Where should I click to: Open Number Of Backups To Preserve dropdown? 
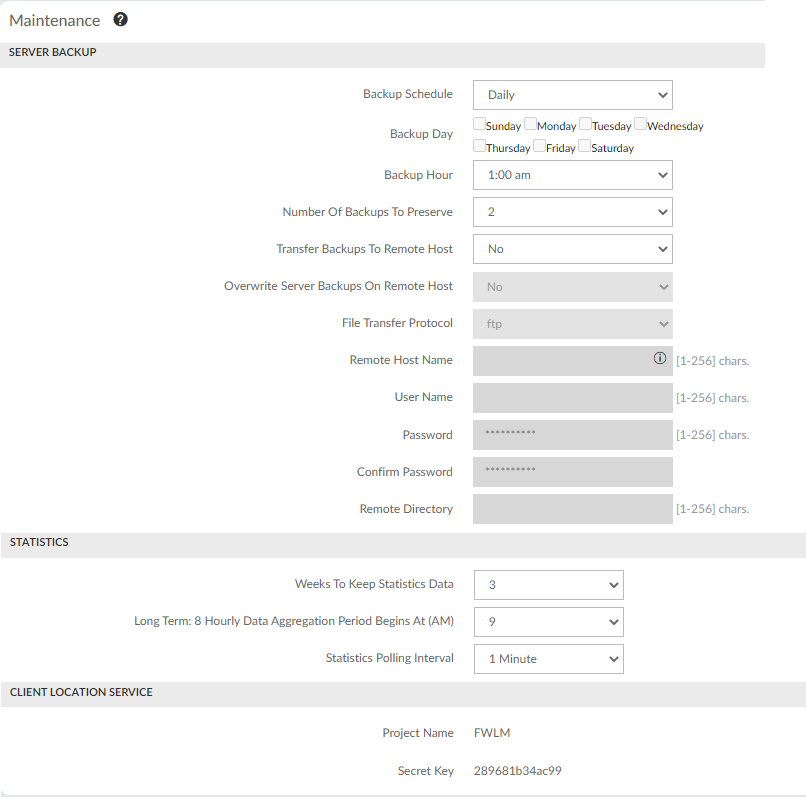tap(572, 212)
